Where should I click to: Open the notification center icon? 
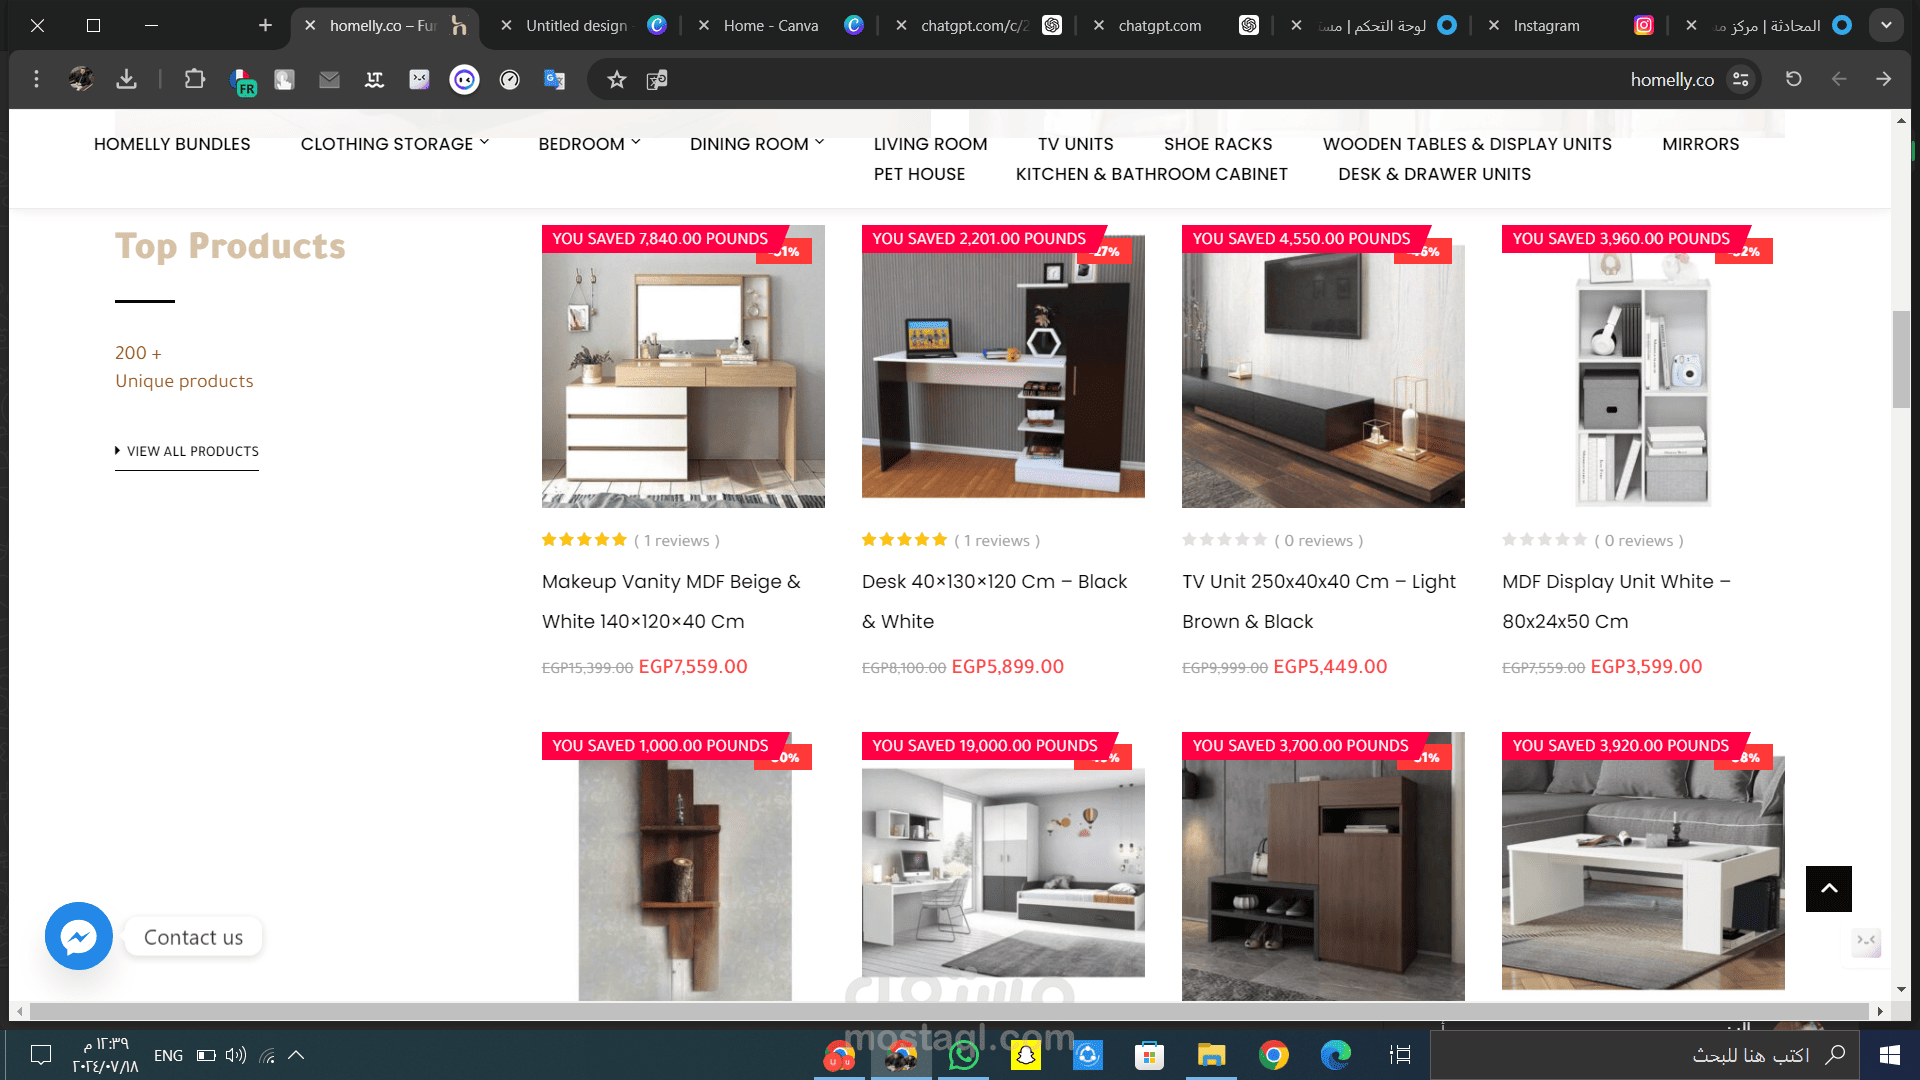click(41, 1055)
